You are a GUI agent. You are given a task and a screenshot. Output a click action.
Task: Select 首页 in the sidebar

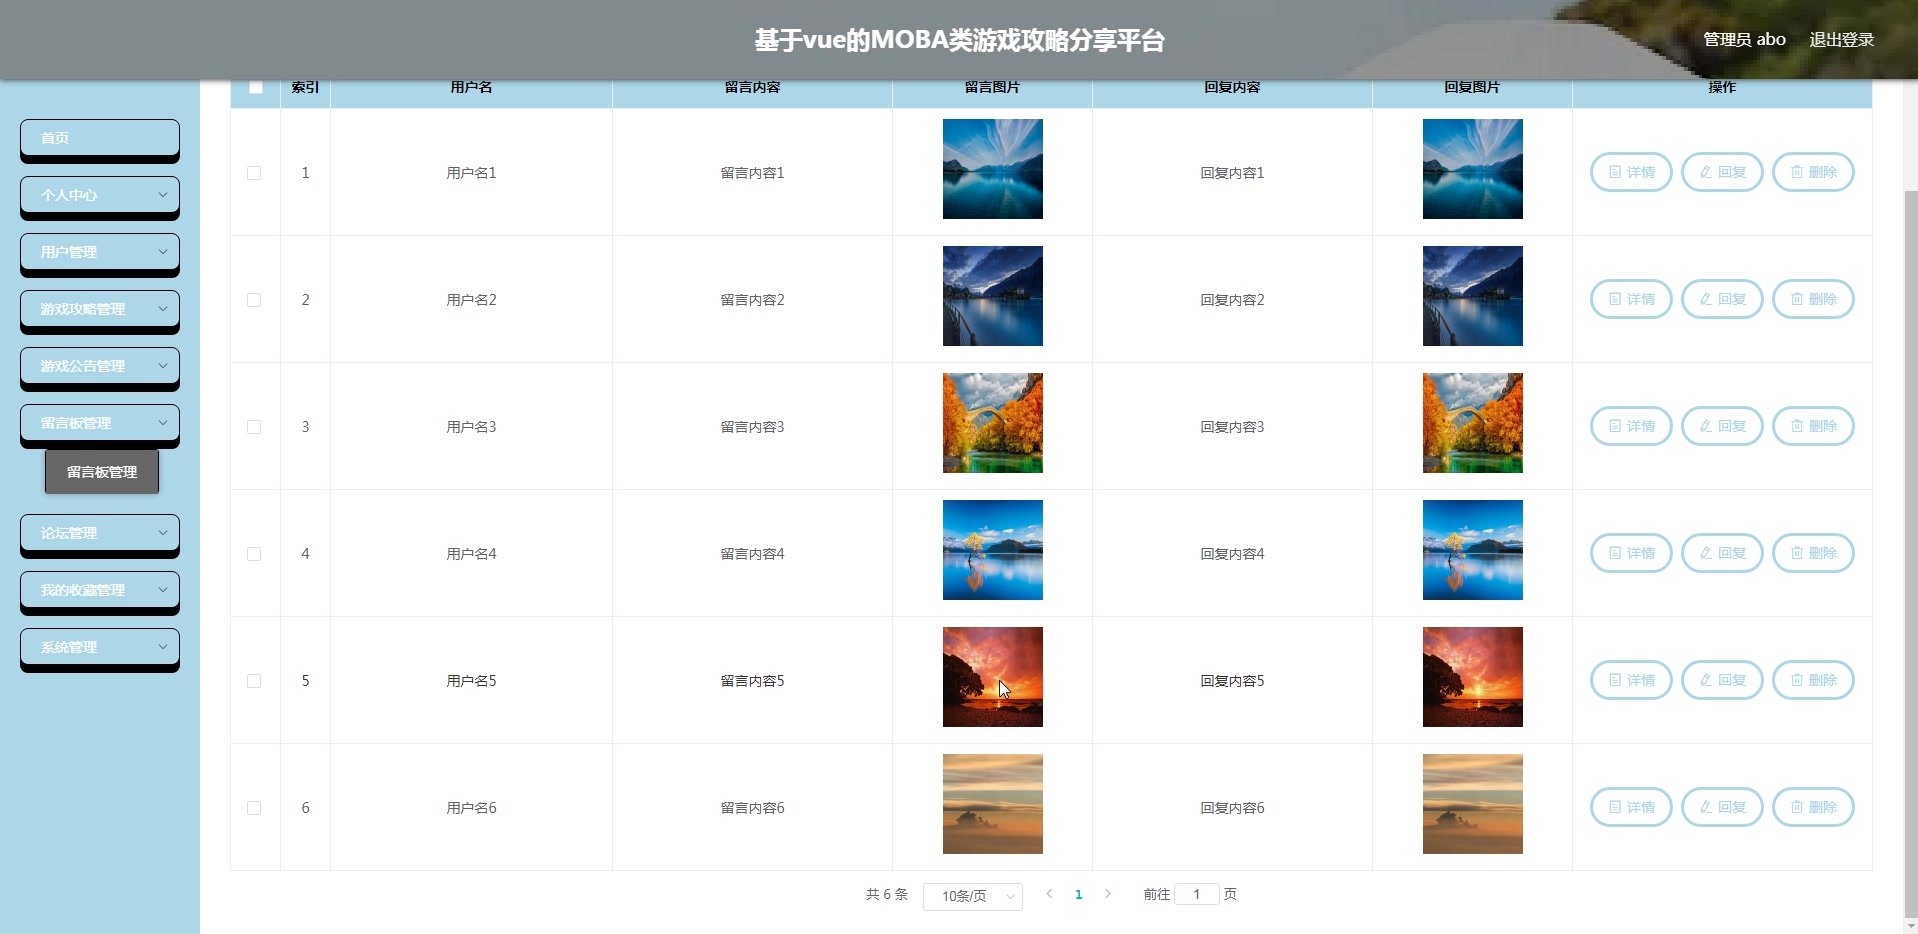(x=99, y=138)
